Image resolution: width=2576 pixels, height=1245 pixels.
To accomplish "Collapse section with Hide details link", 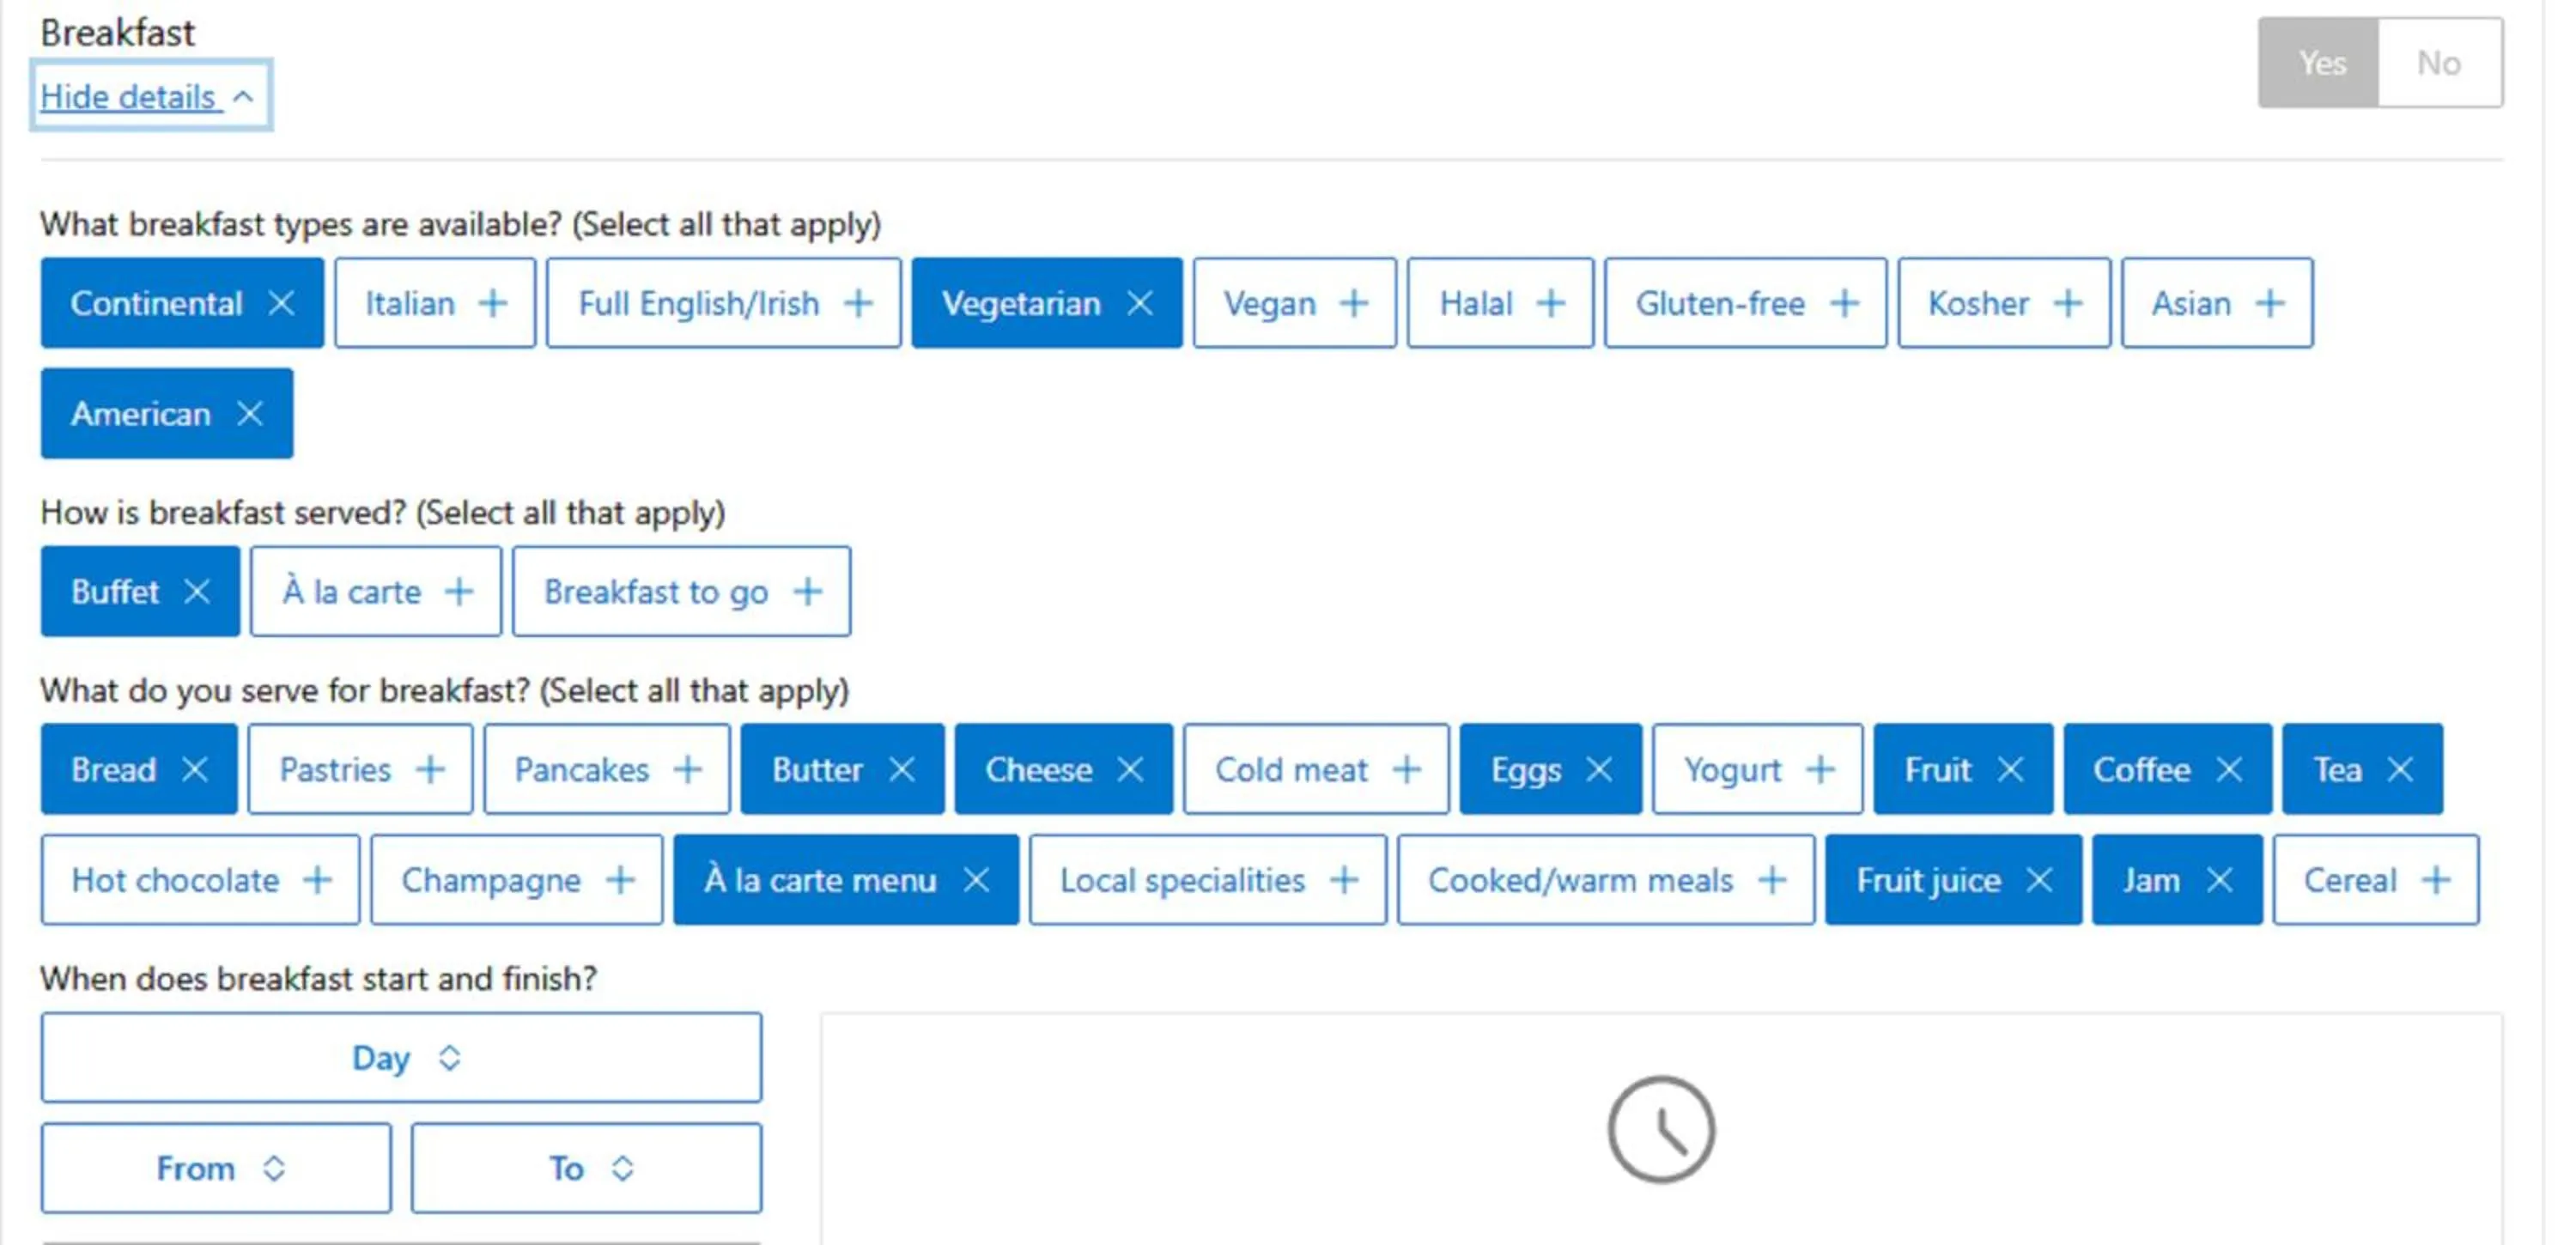I will pyautogui.click(x=146, y=97).
